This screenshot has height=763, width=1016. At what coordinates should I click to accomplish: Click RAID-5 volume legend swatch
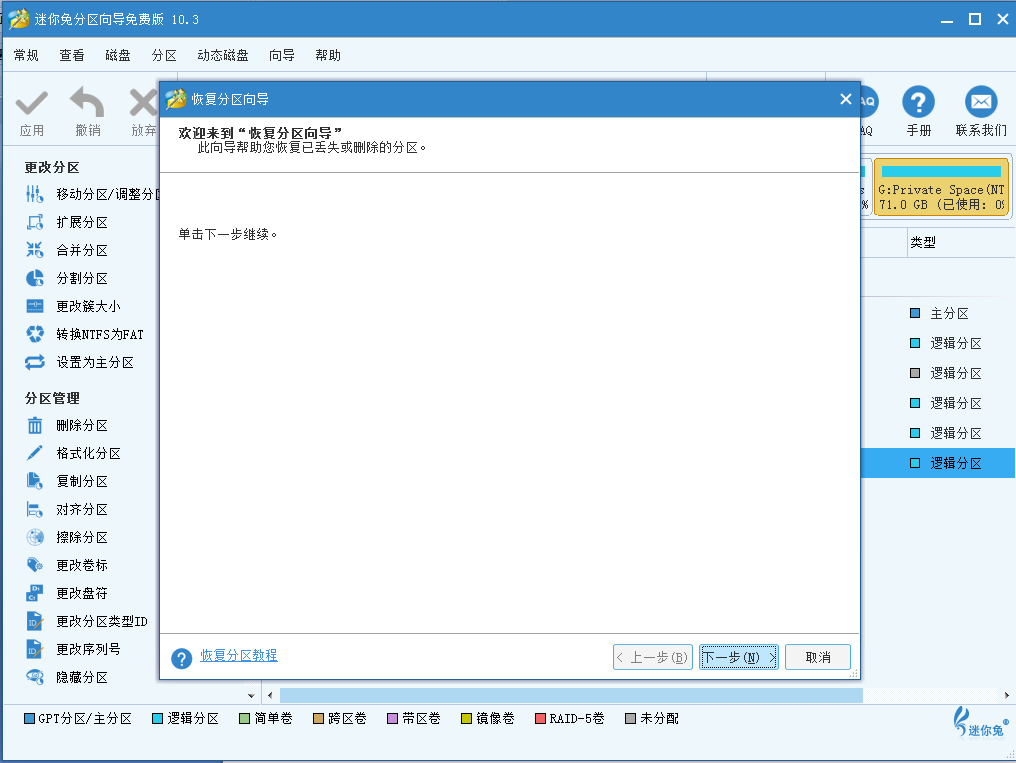[540, 718]
